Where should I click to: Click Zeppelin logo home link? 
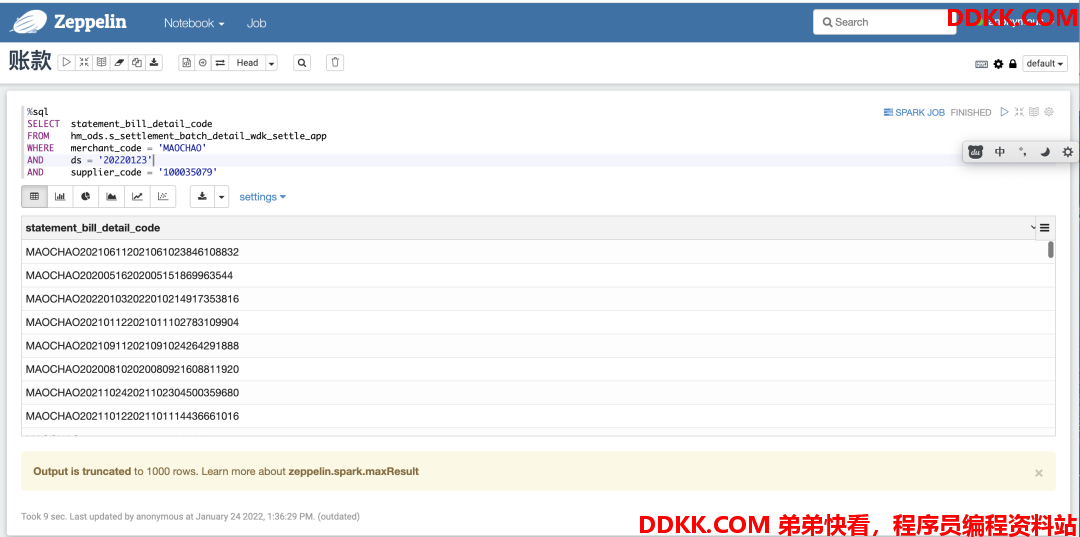pos(68,22)
